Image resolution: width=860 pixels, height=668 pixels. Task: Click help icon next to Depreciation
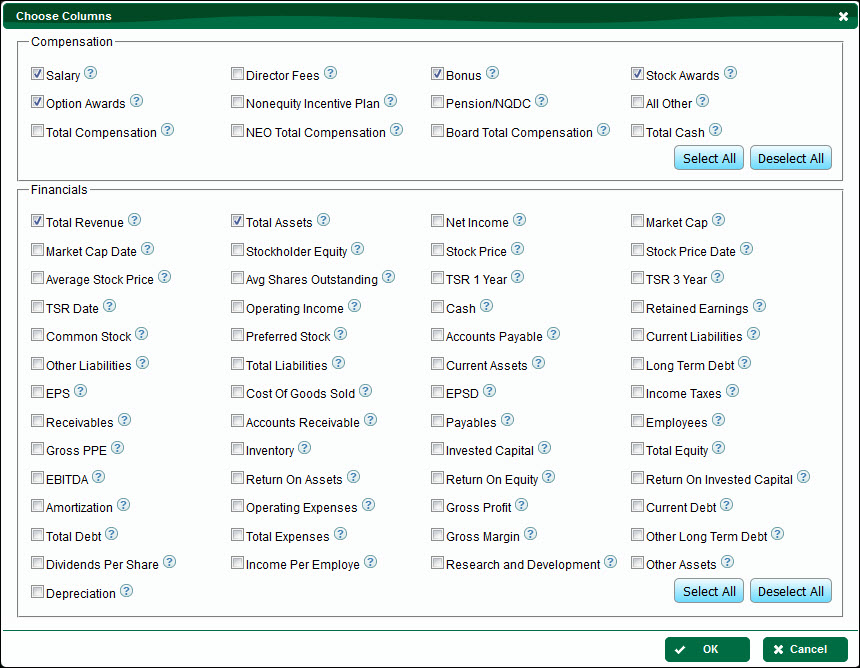click(127, 591)
